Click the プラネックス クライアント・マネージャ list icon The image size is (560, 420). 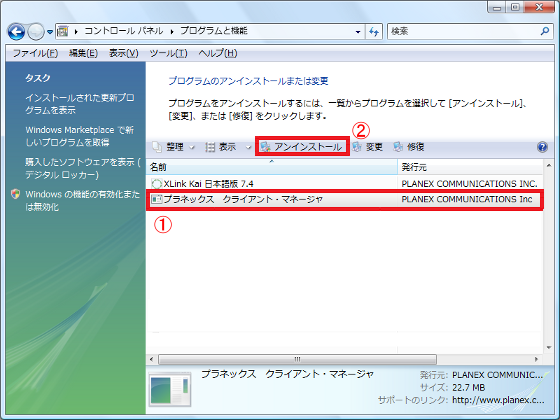tap(156, 199)
